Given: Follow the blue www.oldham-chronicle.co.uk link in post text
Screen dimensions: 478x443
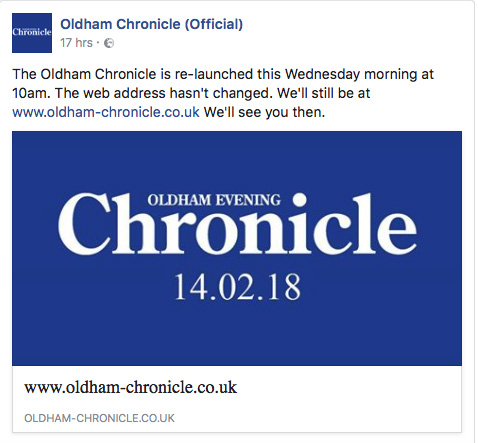Looking at the screenshot, I should click(106, 112).
